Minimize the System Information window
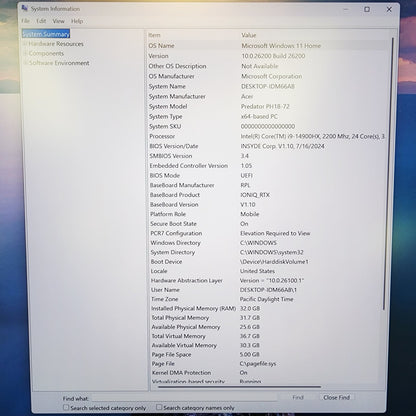This screenshot has width=416, height=416. [x=346, y=9]
